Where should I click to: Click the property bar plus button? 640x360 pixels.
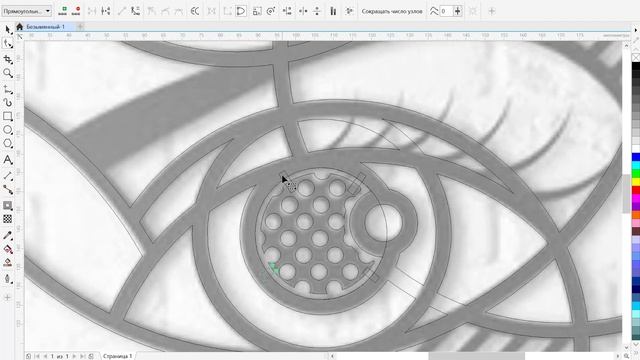(x=492, y=11)
